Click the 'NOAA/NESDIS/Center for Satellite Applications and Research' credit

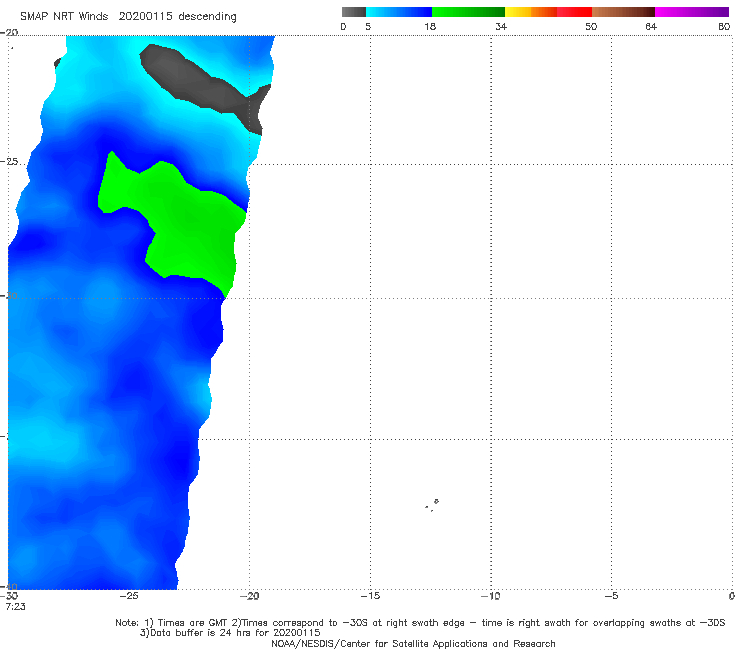(x=413, y=643)
